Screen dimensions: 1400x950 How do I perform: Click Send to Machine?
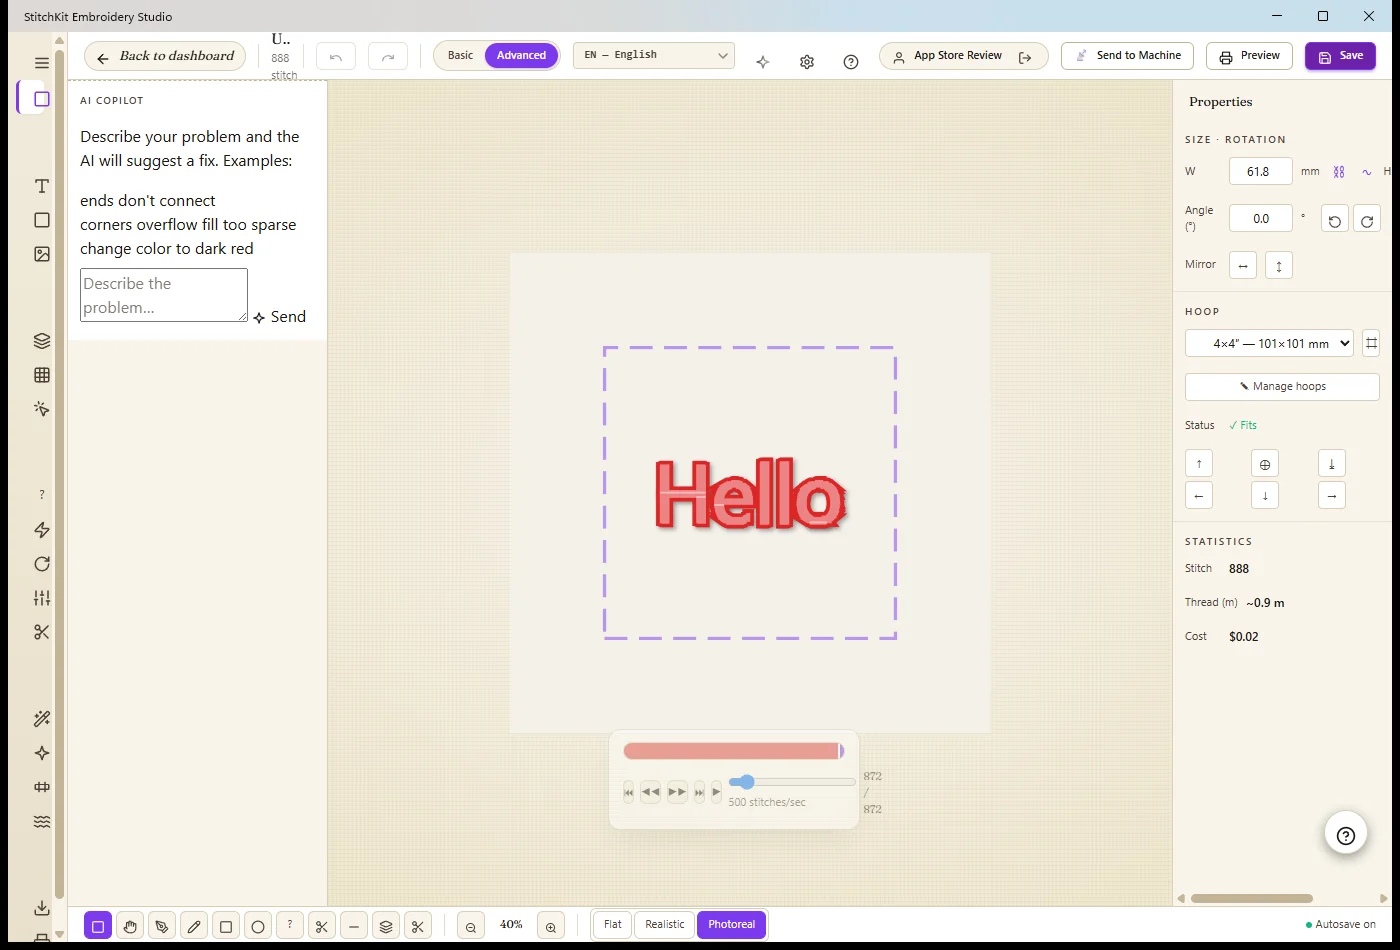click(1128, 56)
